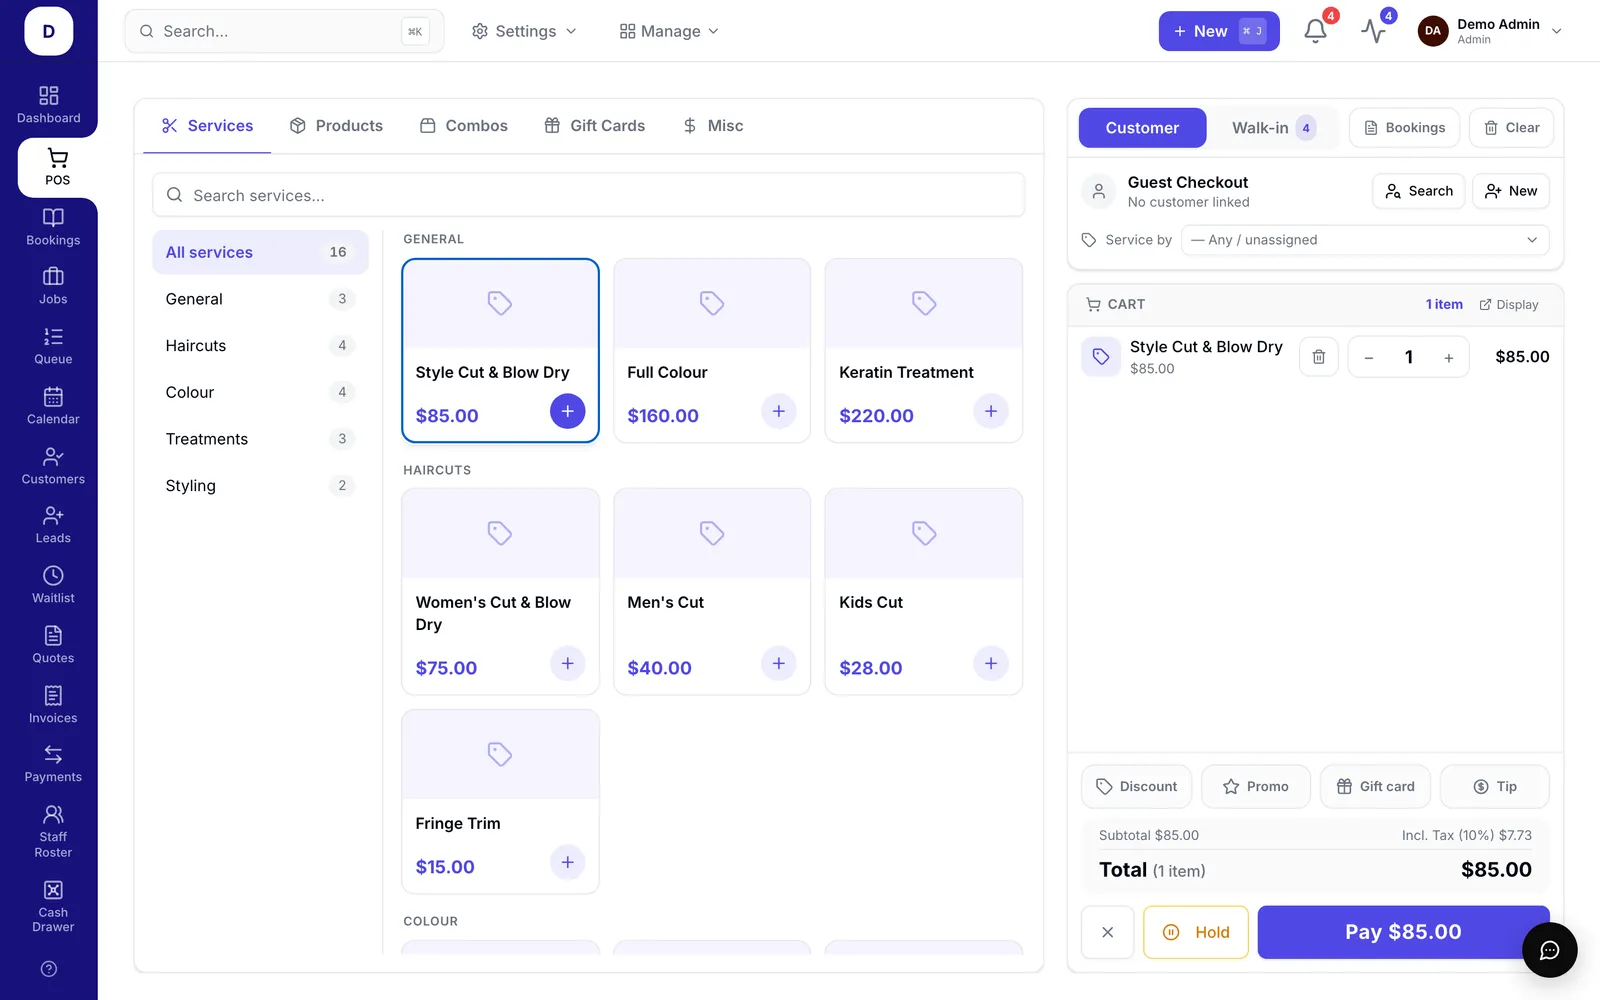Open the Demo Admin account menu

(1489, 31)
